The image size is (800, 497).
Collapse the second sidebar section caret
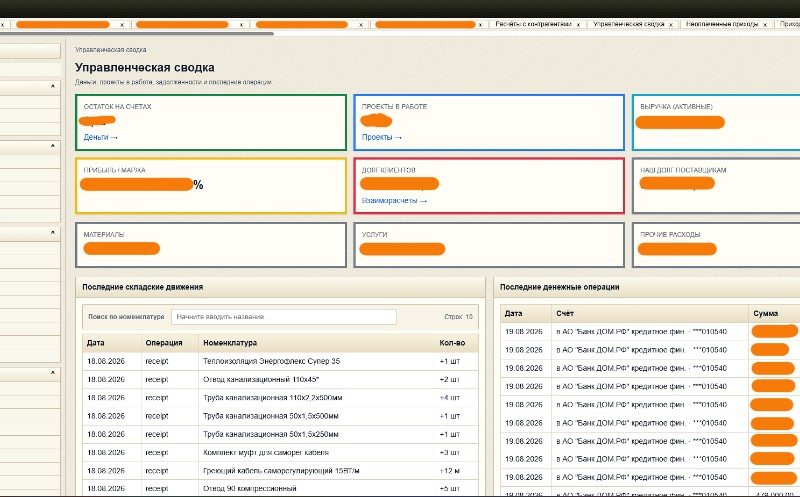click(53, 146)
